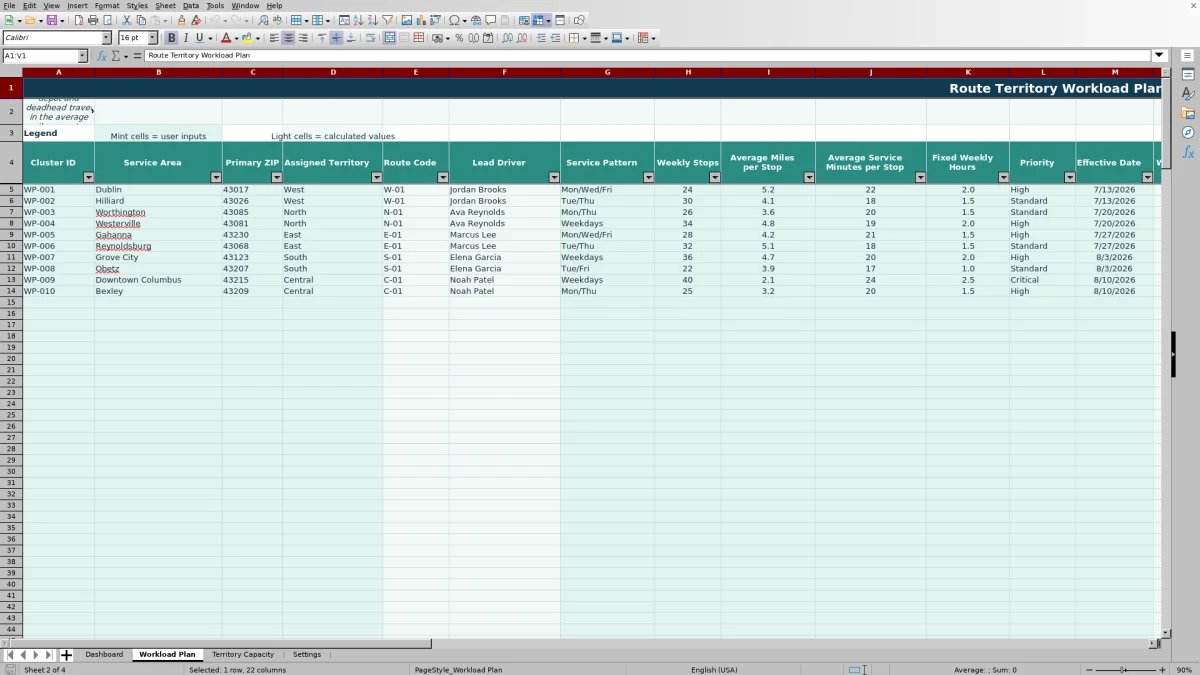Open the Data menu
This screenshot has height=675, width=1200.
(190, 6)
